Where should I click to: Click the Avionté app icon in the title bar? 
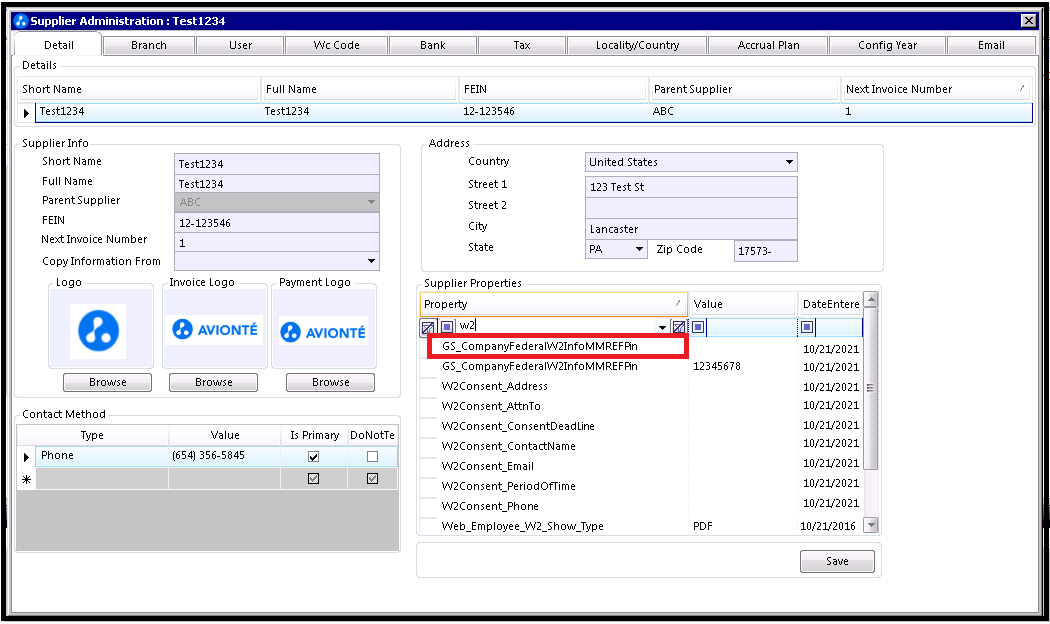coord(21,21)
